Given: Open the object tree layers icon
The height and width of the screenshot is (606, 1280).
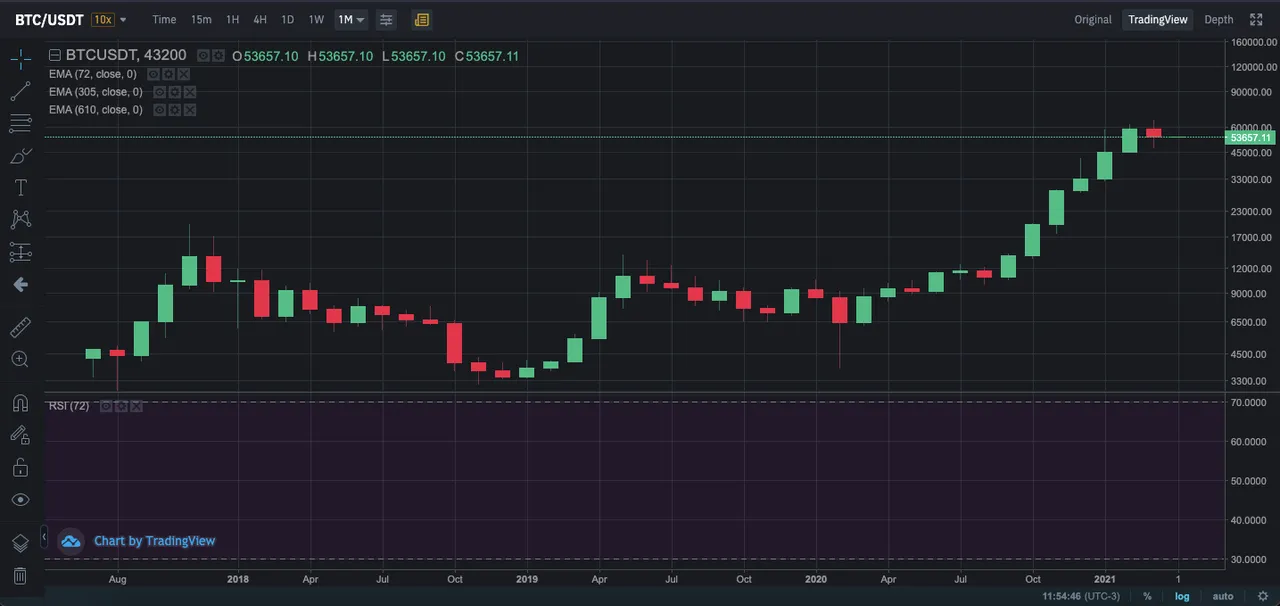Looking at the screenshot, I should [20, 543].
